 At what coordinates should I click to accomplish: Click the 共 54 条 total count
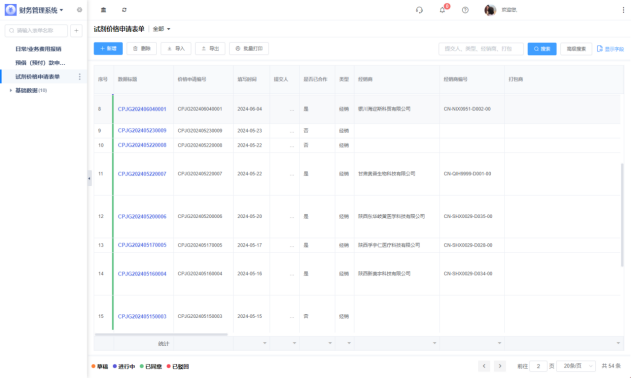tap(611, 366)
